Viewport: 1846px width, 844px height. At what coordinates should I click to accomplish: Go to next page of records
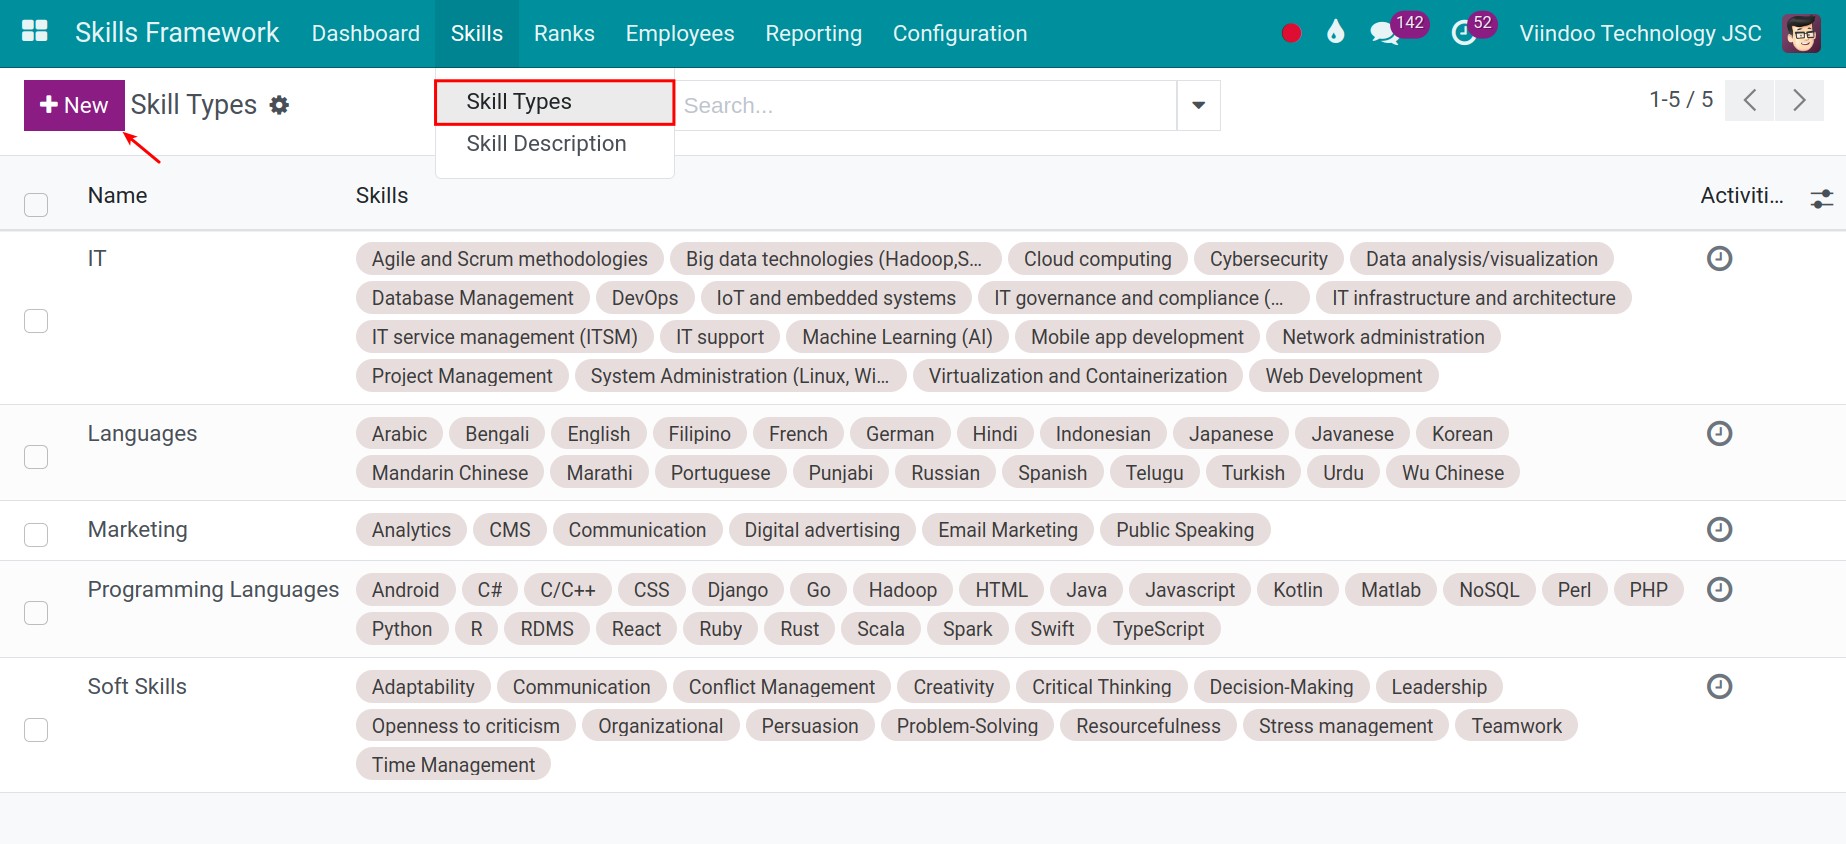[1799, 100]
